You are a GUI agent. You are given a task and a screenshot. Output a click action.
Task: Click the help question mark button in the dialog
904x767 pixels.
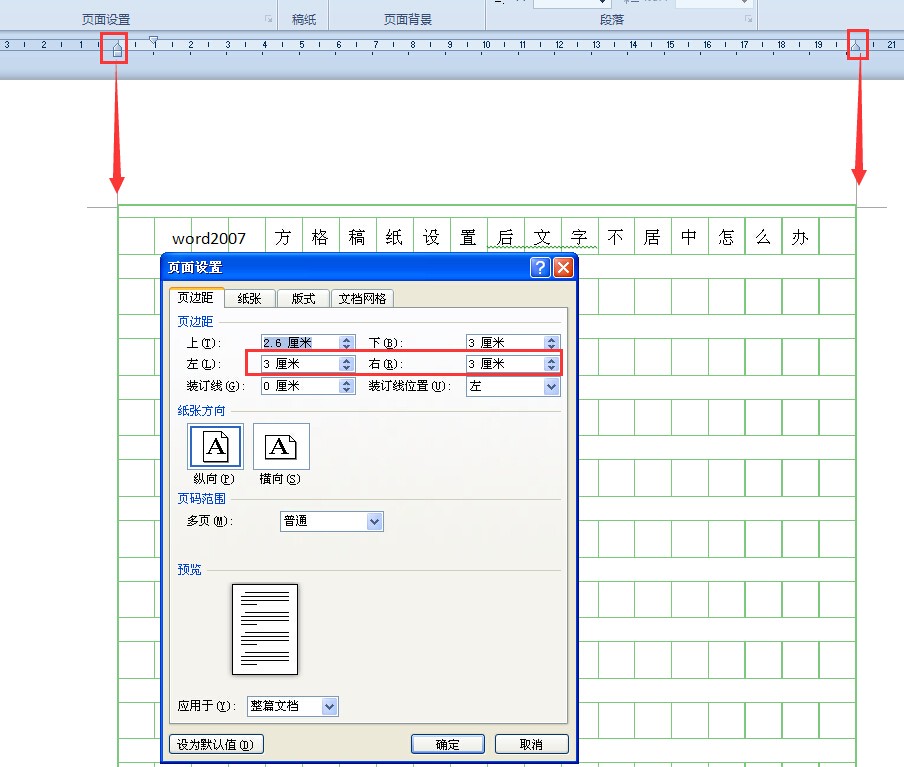[x=540, y=268]
